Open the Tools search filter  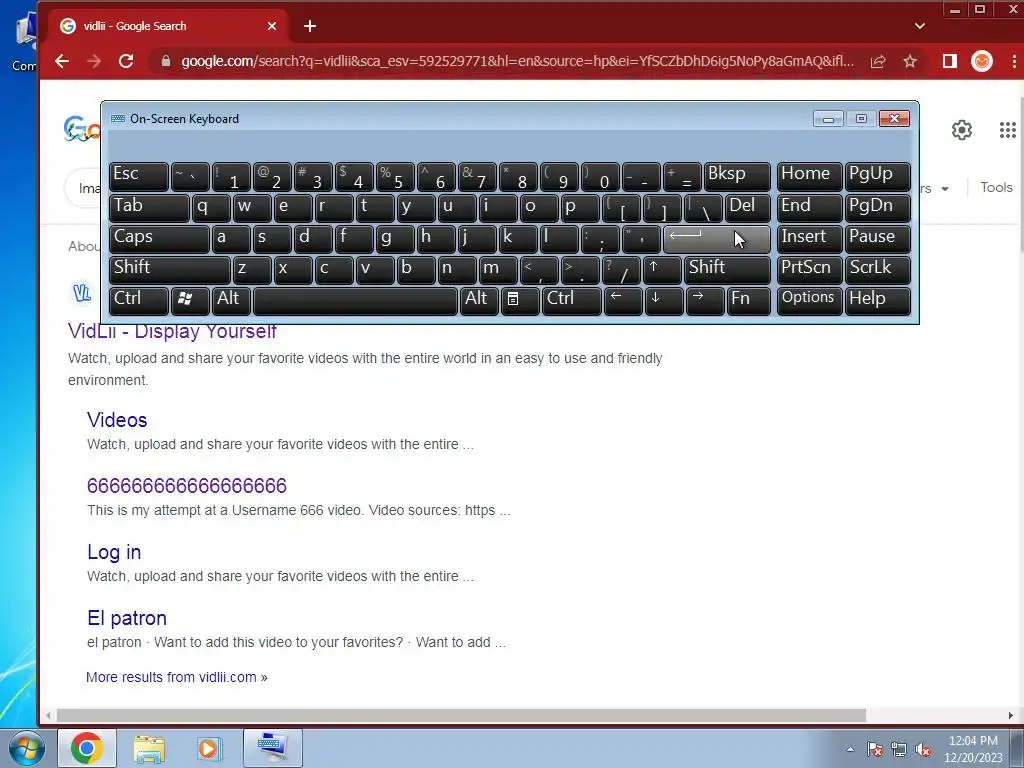pyautogui.click(x=996, y=187)
